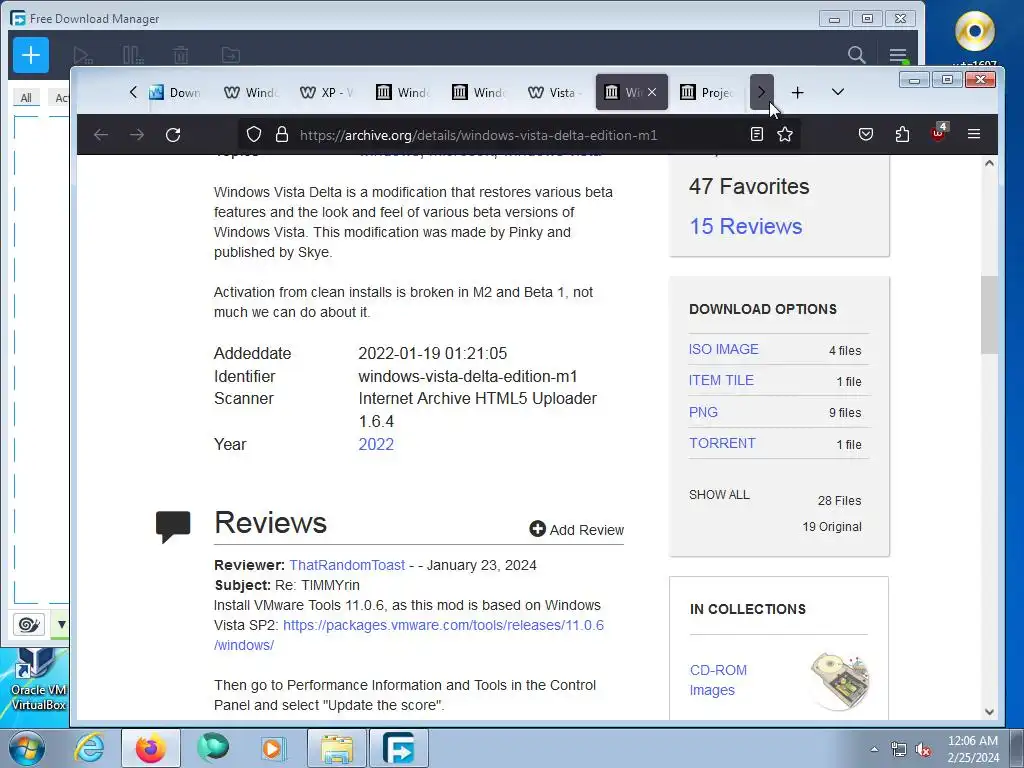Image resolution: width=1024 pixels, height=768 pixels.
Task: Click CD-ROM Images collection thumbnail
Action: (840, 680)
